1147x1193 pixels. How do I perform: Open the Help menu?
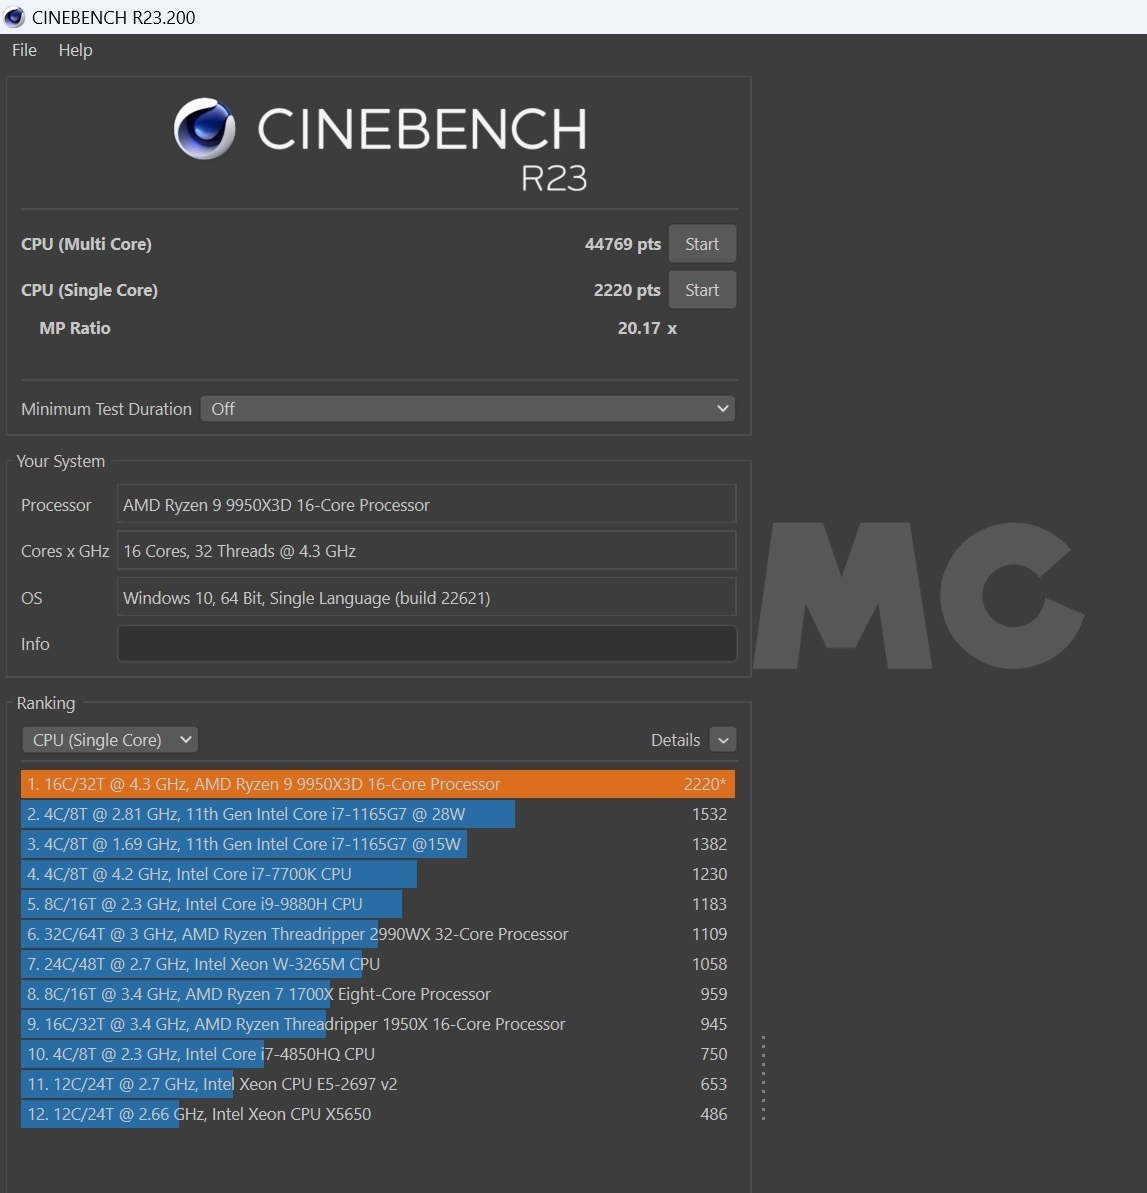point(75,50)
